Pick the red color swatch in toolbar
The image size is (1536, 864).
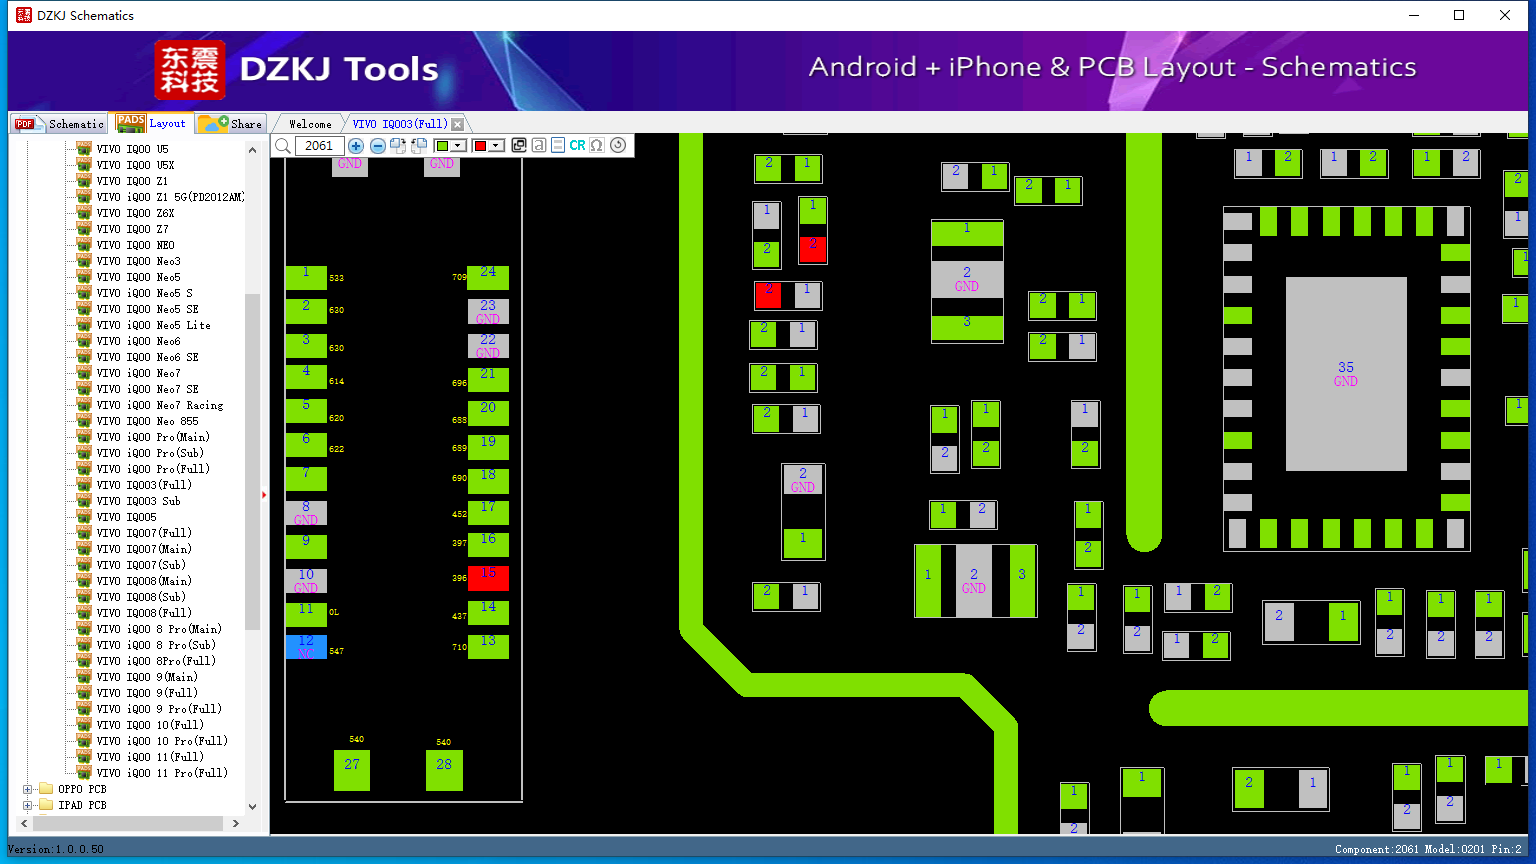click(480, 146)
